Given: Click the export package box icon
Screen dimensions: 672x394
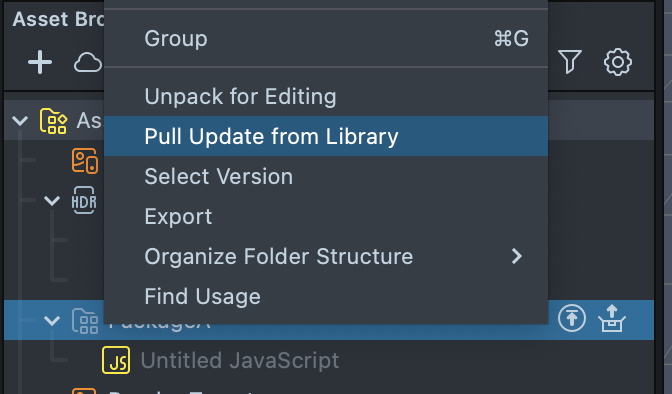Looking at the screenshot, I should (612, 318).
